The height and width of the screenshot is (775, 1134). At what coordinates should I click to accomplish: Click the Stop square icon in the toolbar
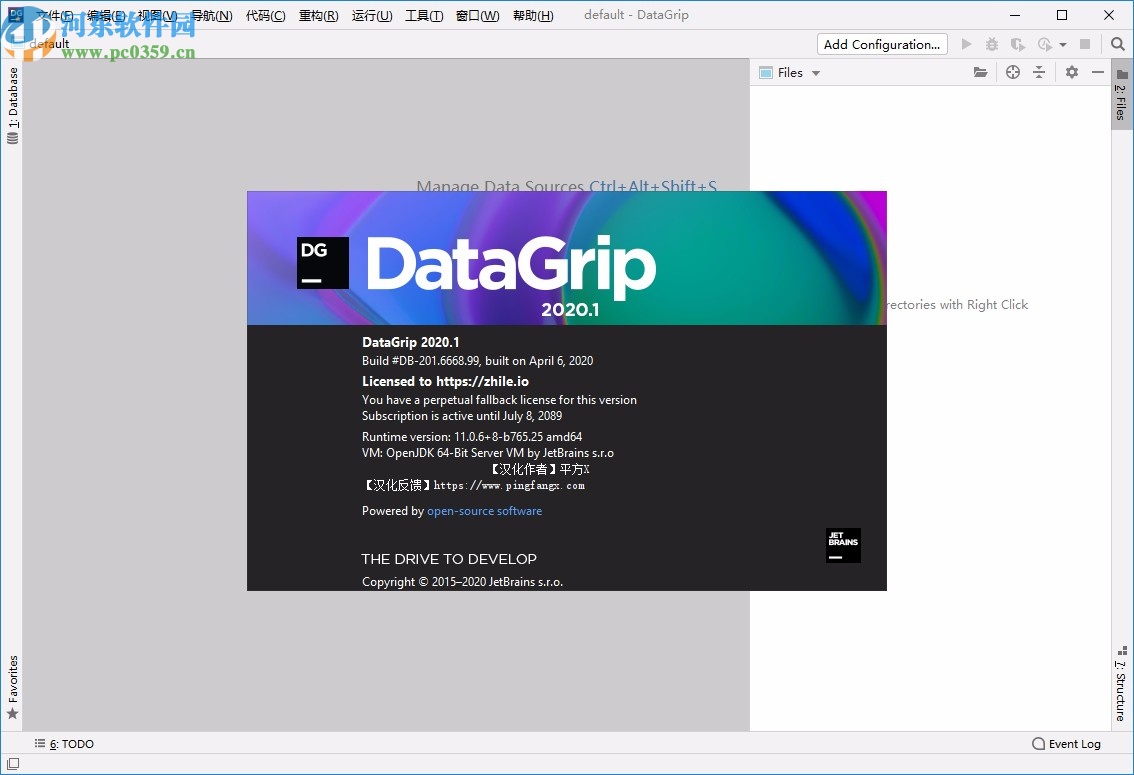pos(1085,44)
